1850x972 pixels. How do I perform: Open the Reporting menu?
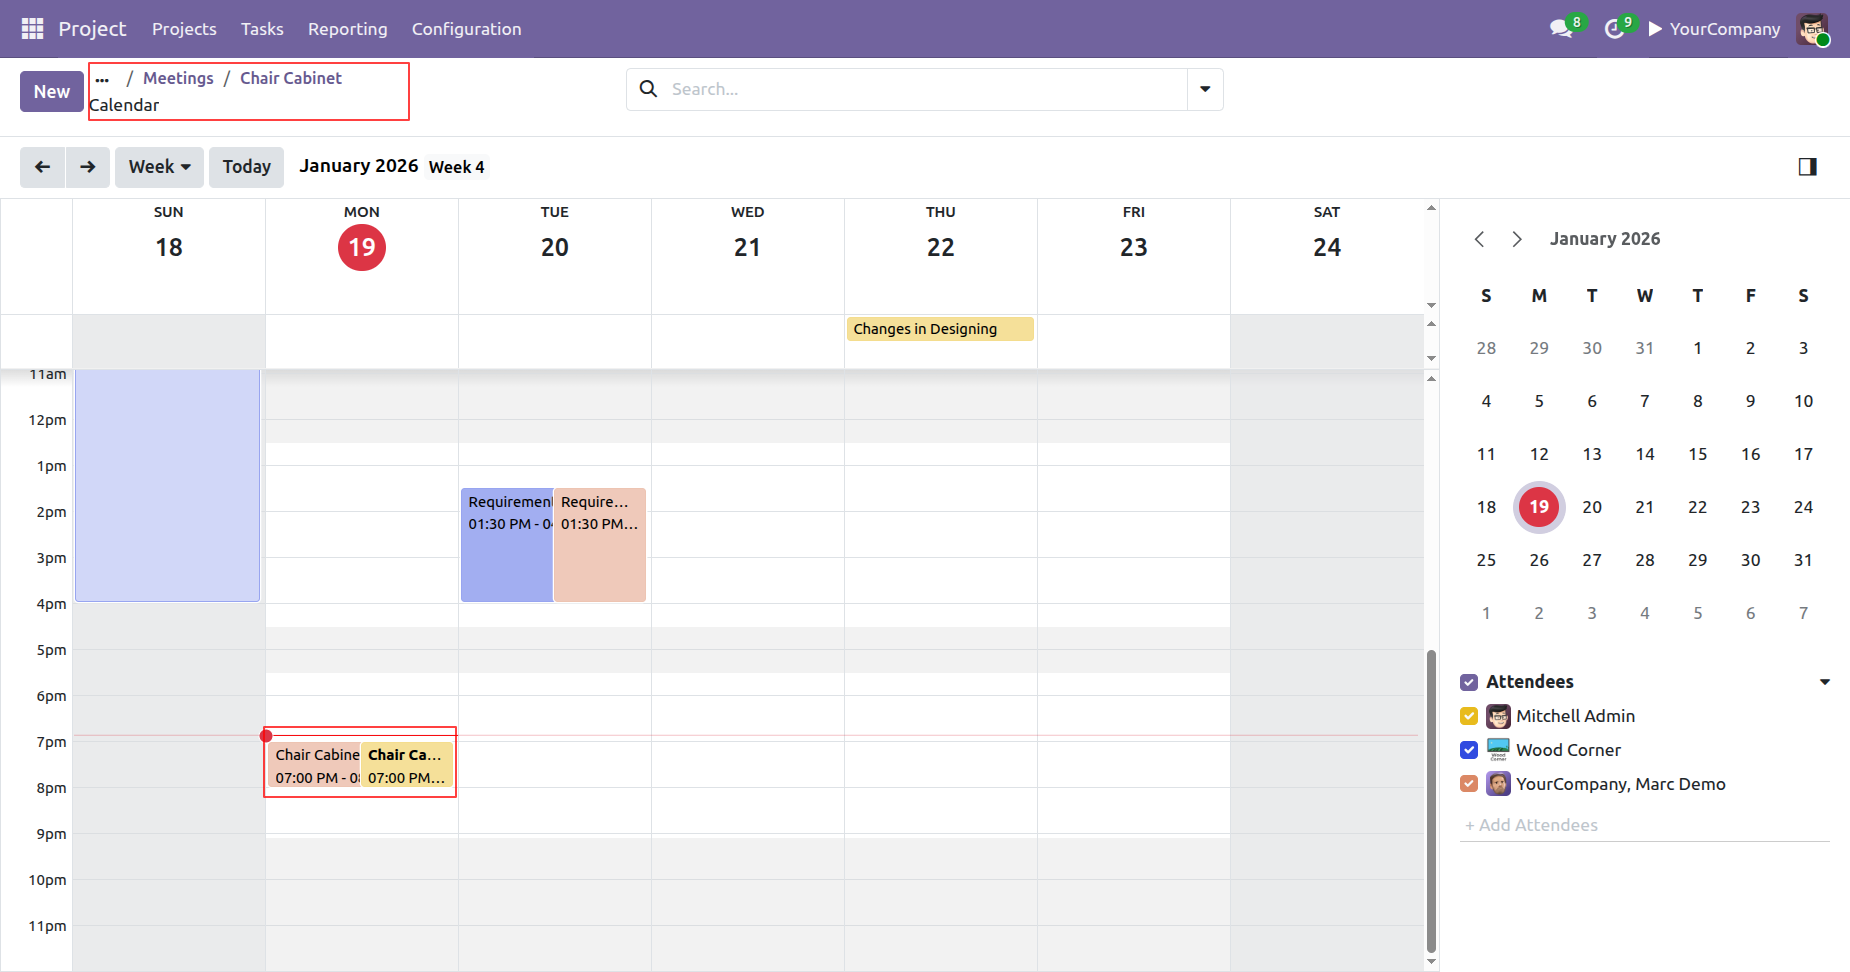(347, 29)
